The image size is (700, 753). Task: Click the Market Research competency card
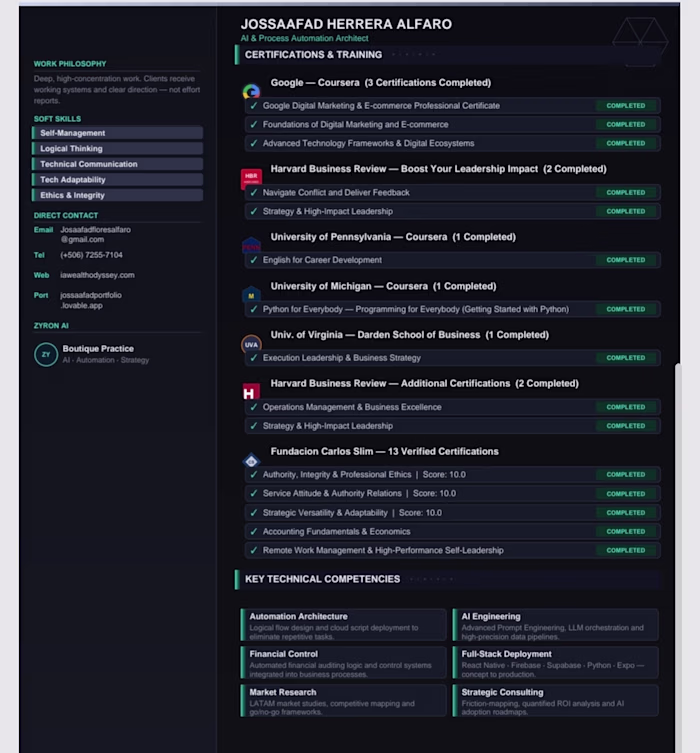(343, 701)
